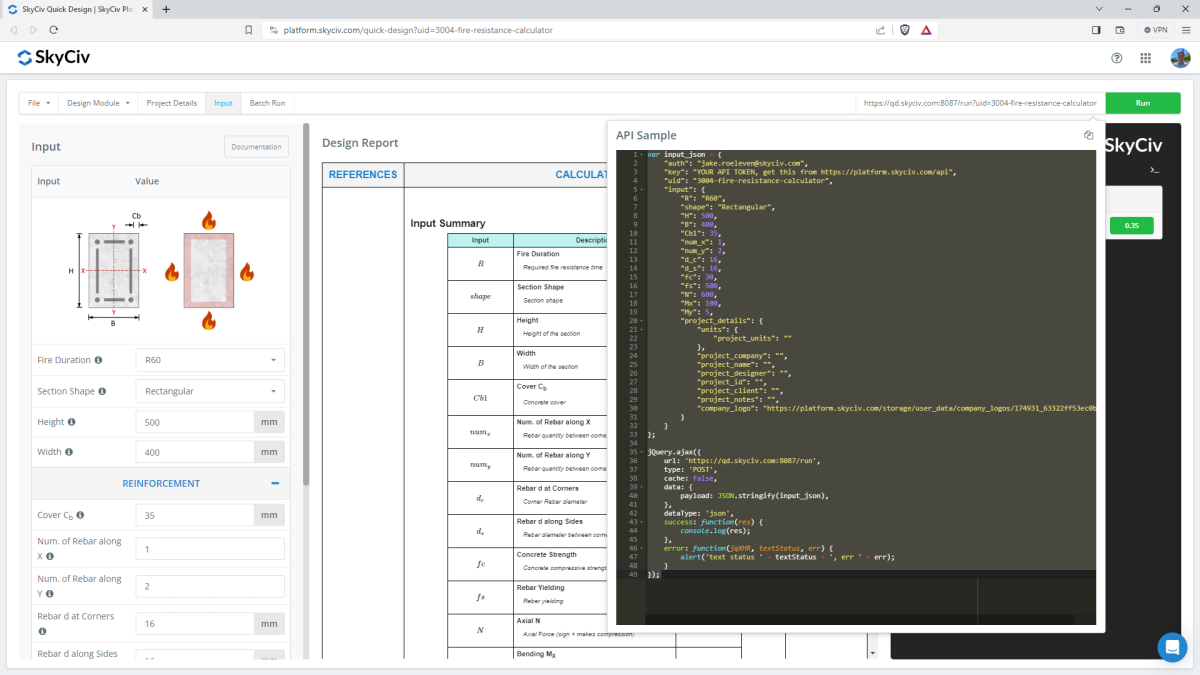Click the user profile avatar
This screenshot has height=675, width=1200.
[1180, 58]
